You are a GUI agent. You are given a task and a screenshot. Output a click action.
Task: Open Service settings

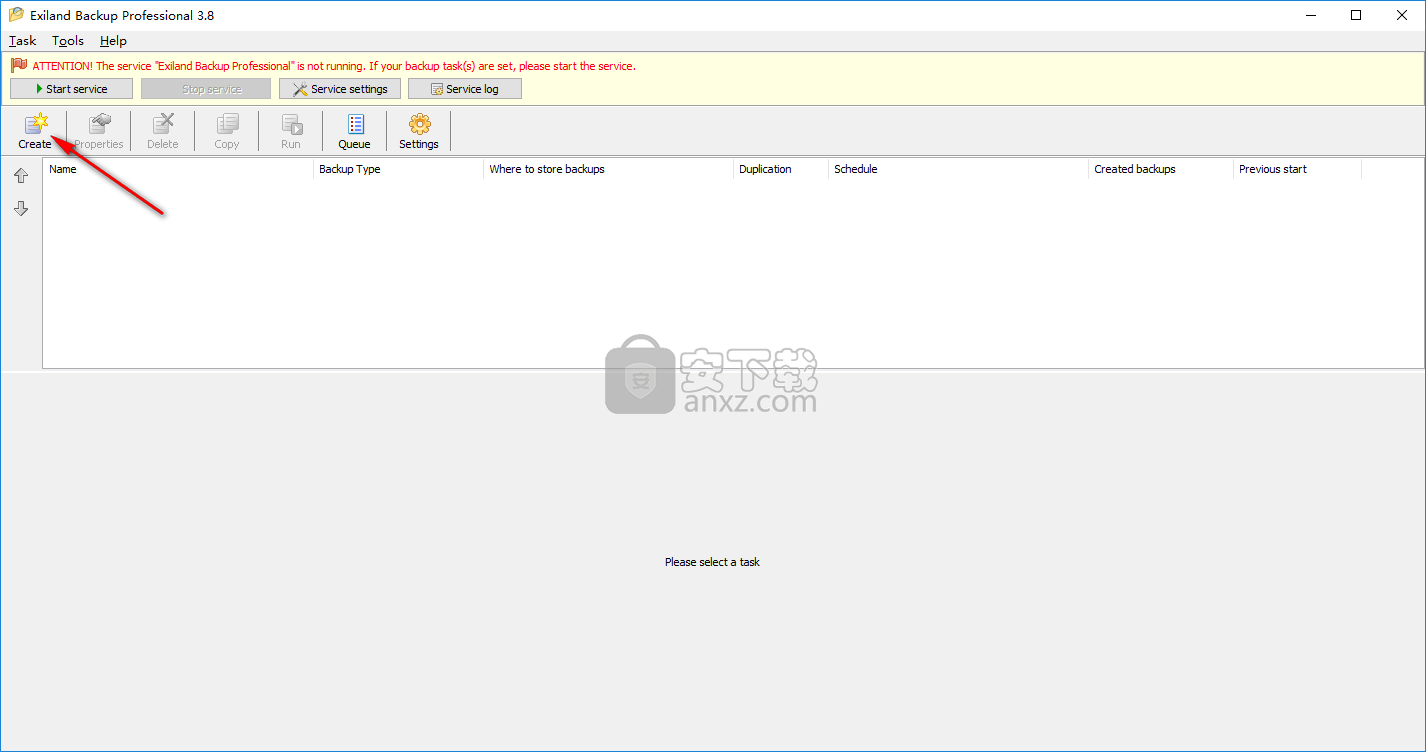pyautogui.click(x=340, y=89)
